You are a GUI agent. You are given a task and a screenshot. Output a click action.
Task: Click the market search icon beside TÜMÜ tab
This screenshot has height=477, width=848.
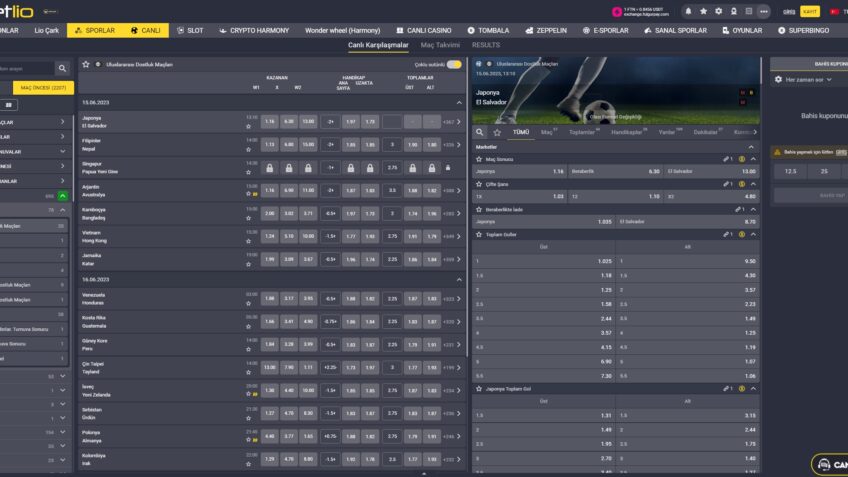(x=480, y=132)
